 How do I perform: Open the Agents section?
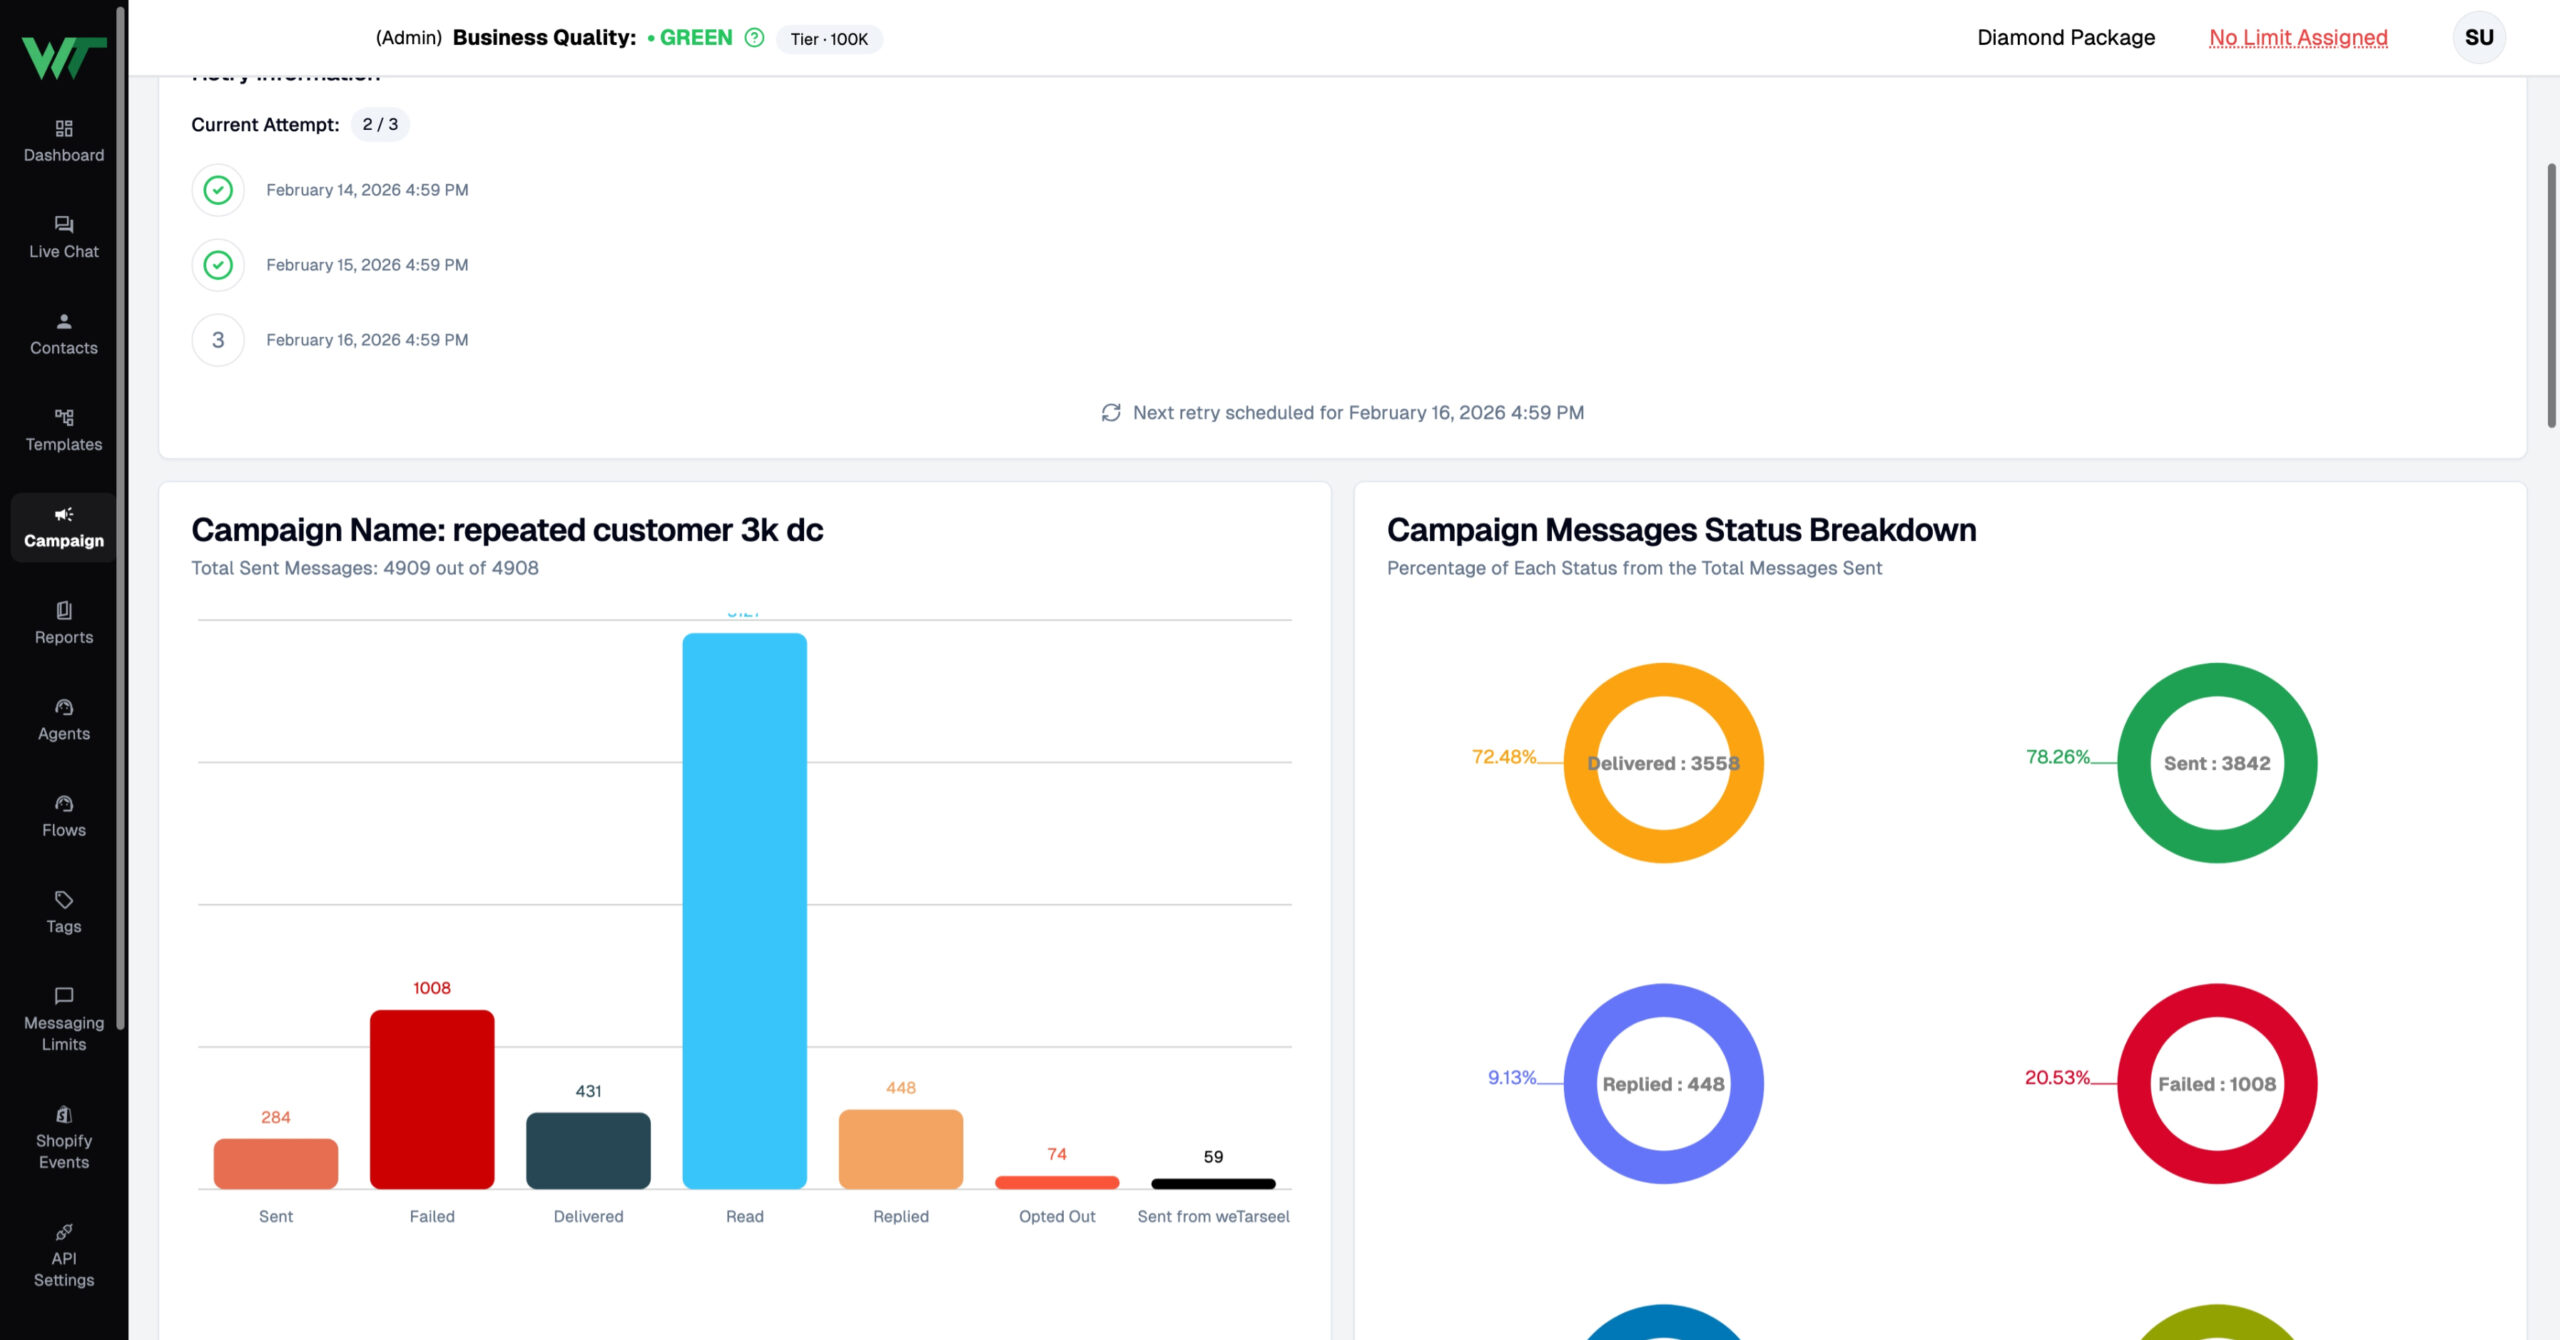pos(64,720)
